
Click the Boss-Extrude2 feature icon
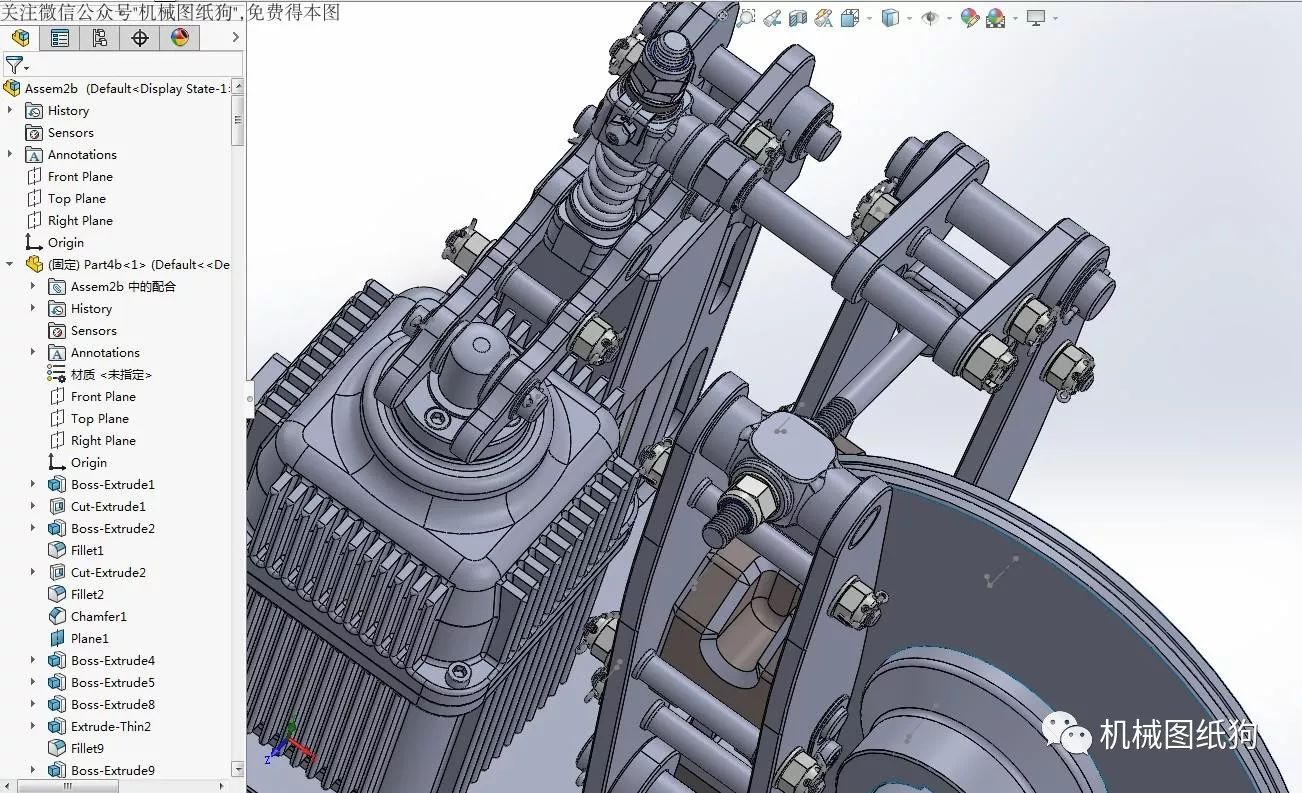coord(57,528)
